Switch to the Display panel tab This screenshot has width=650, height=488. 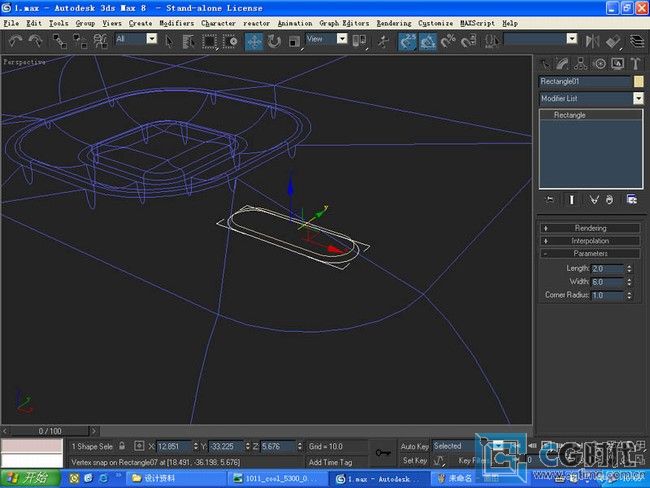coord(617,64)
